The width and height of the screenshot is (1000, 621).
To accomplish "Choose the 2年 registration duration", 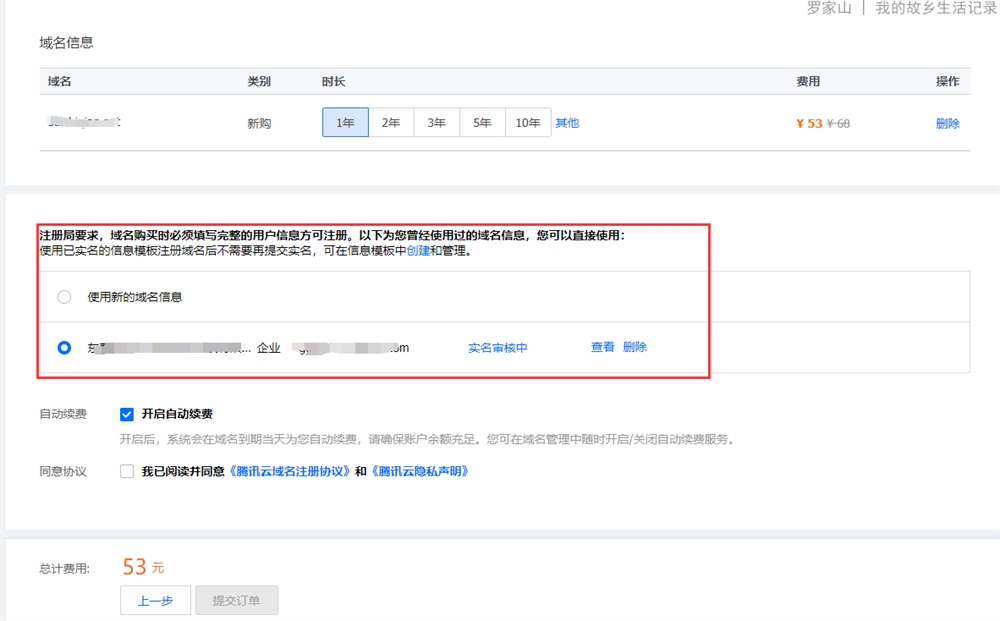I will click(391, 123).
